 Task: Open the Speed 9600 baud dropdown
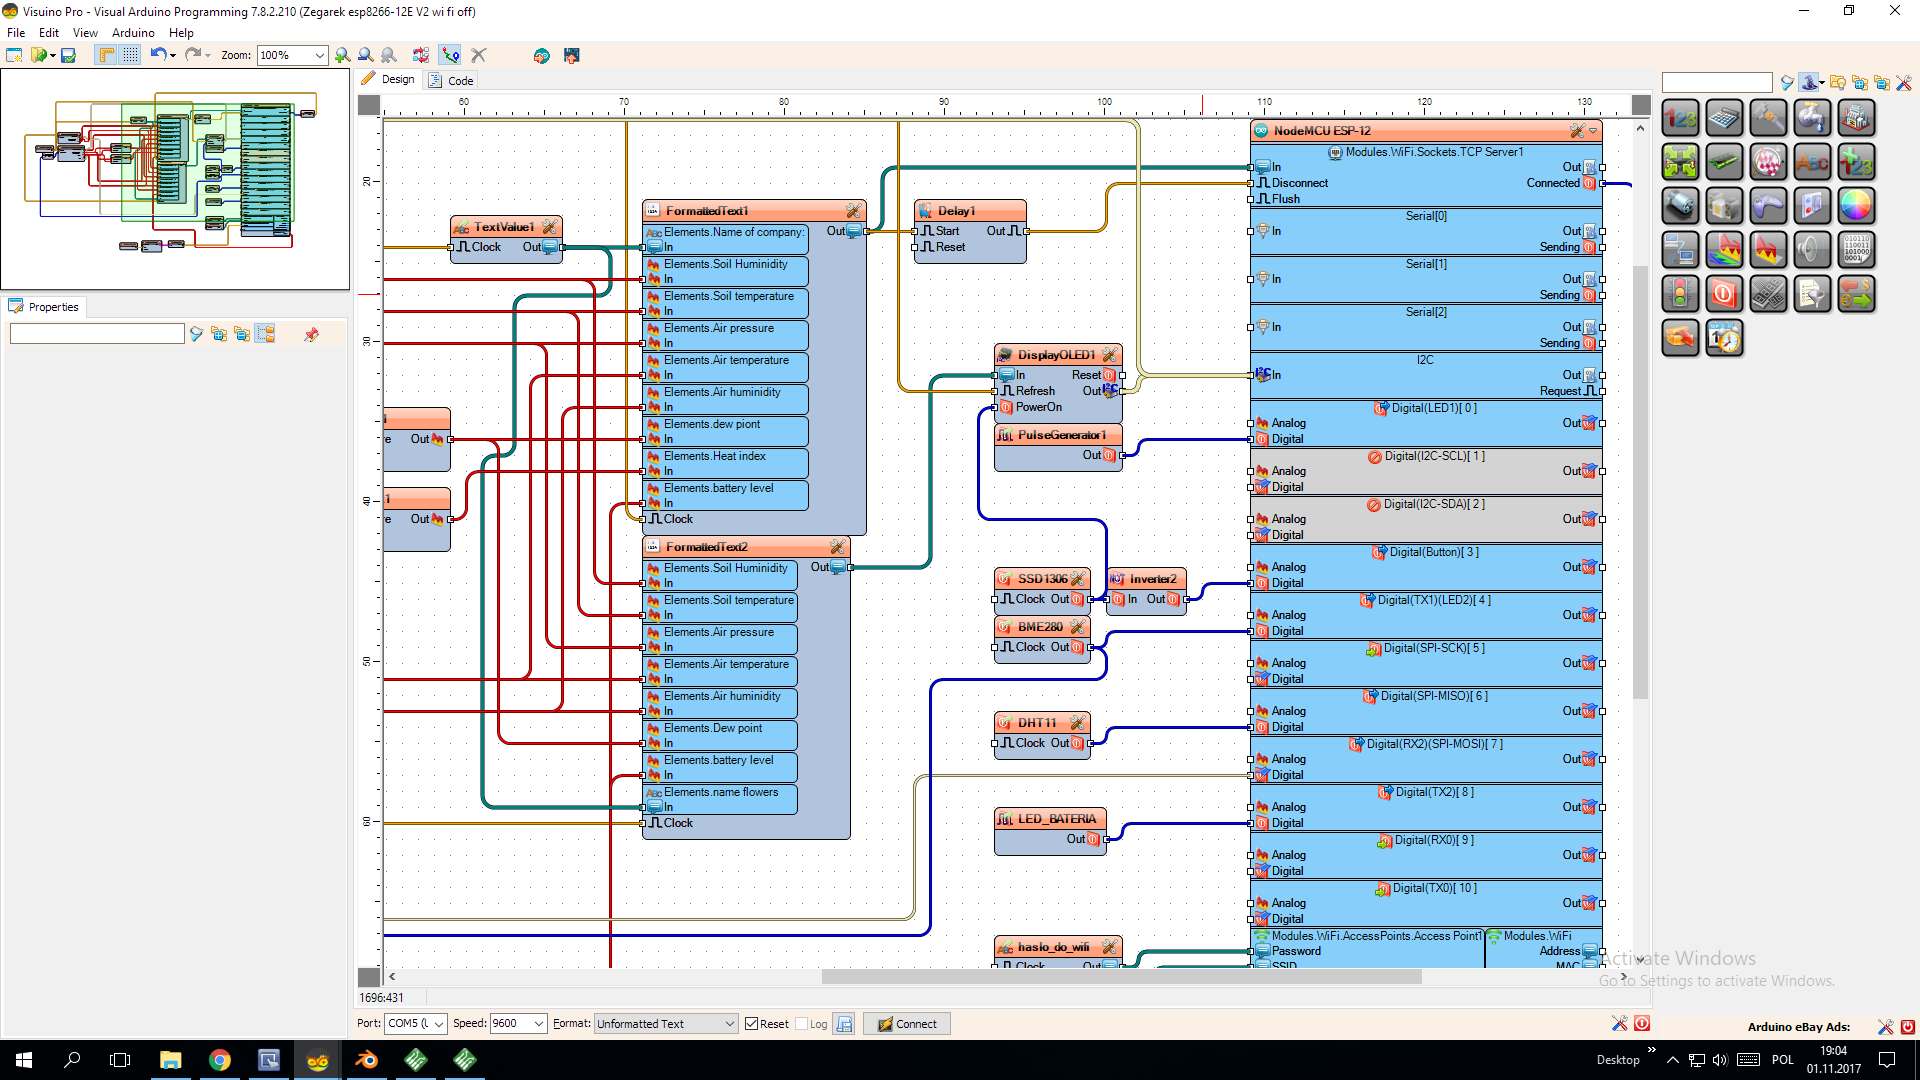[x=518, y=1023]
